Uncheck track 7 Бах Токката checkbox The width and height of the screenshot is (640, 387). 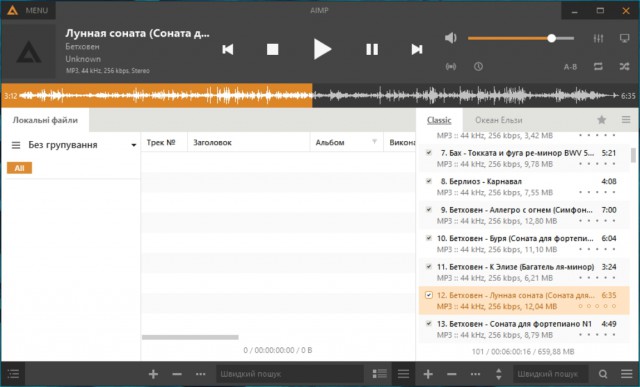coord(429,153)
